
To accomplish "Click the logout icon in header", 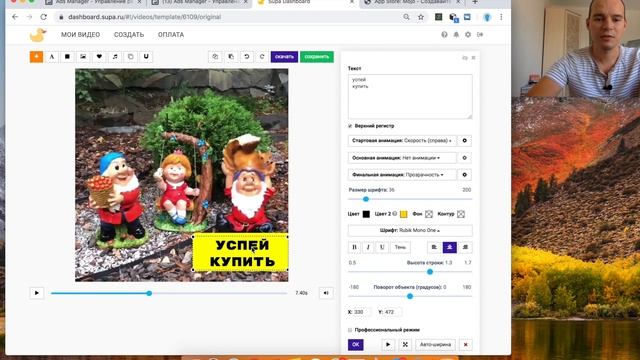I will click(480, 35).
